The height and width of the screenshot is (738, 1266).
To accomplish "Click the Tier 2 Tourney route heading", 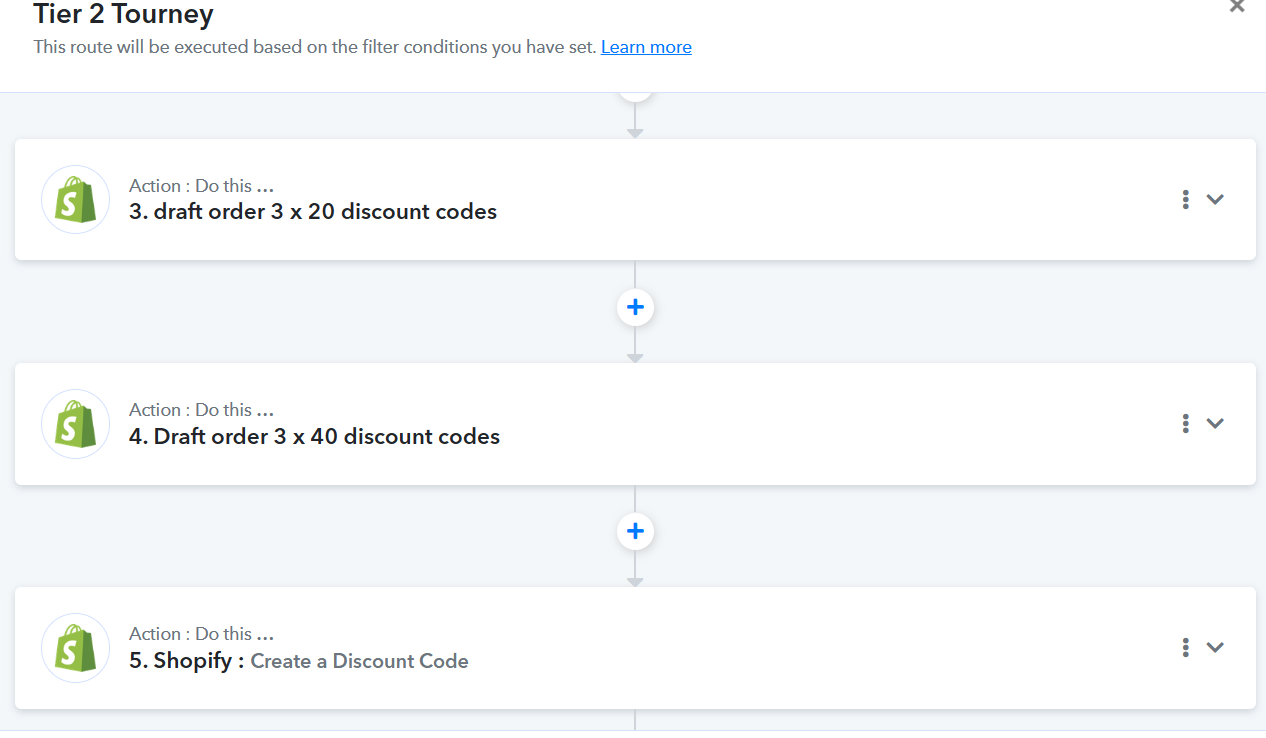I will tap(123, 14).
